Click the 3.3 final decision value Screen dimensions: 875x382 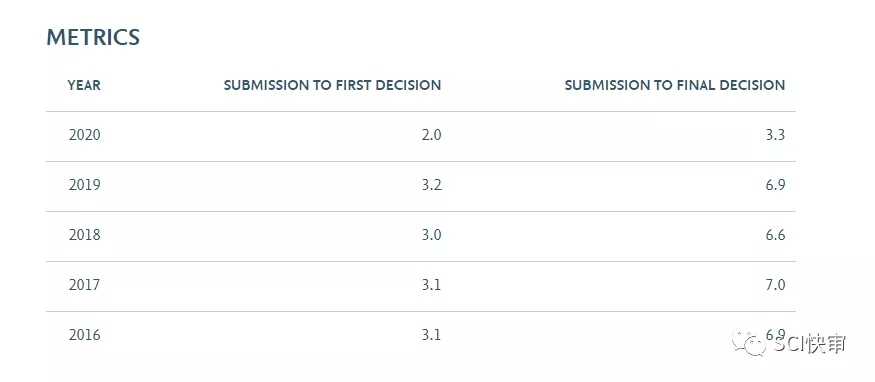click(x=776, y=135)
